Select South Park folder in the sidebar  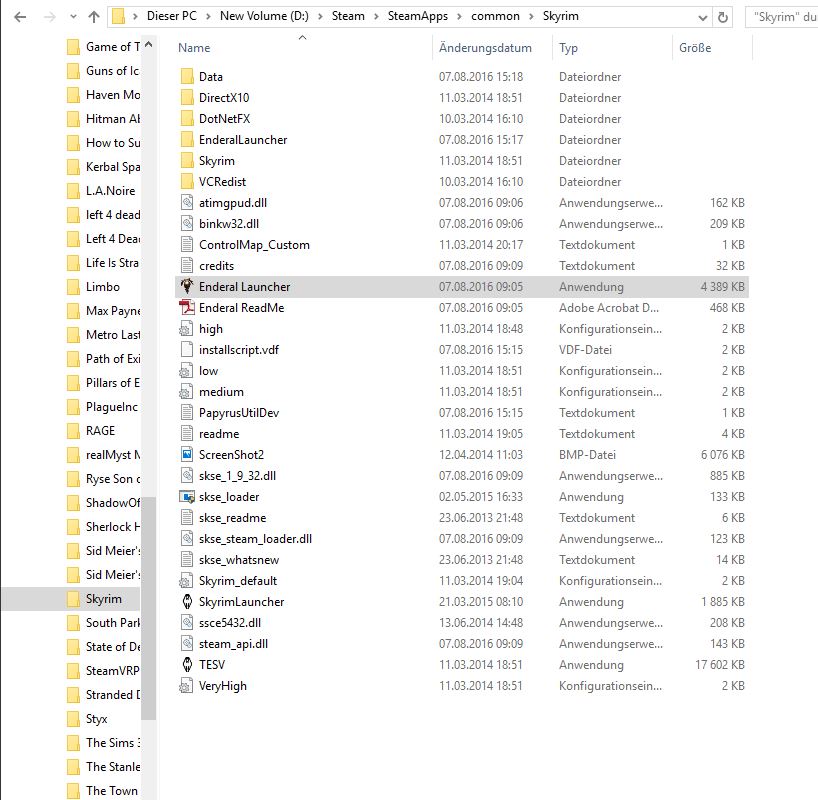click(112, 623)
